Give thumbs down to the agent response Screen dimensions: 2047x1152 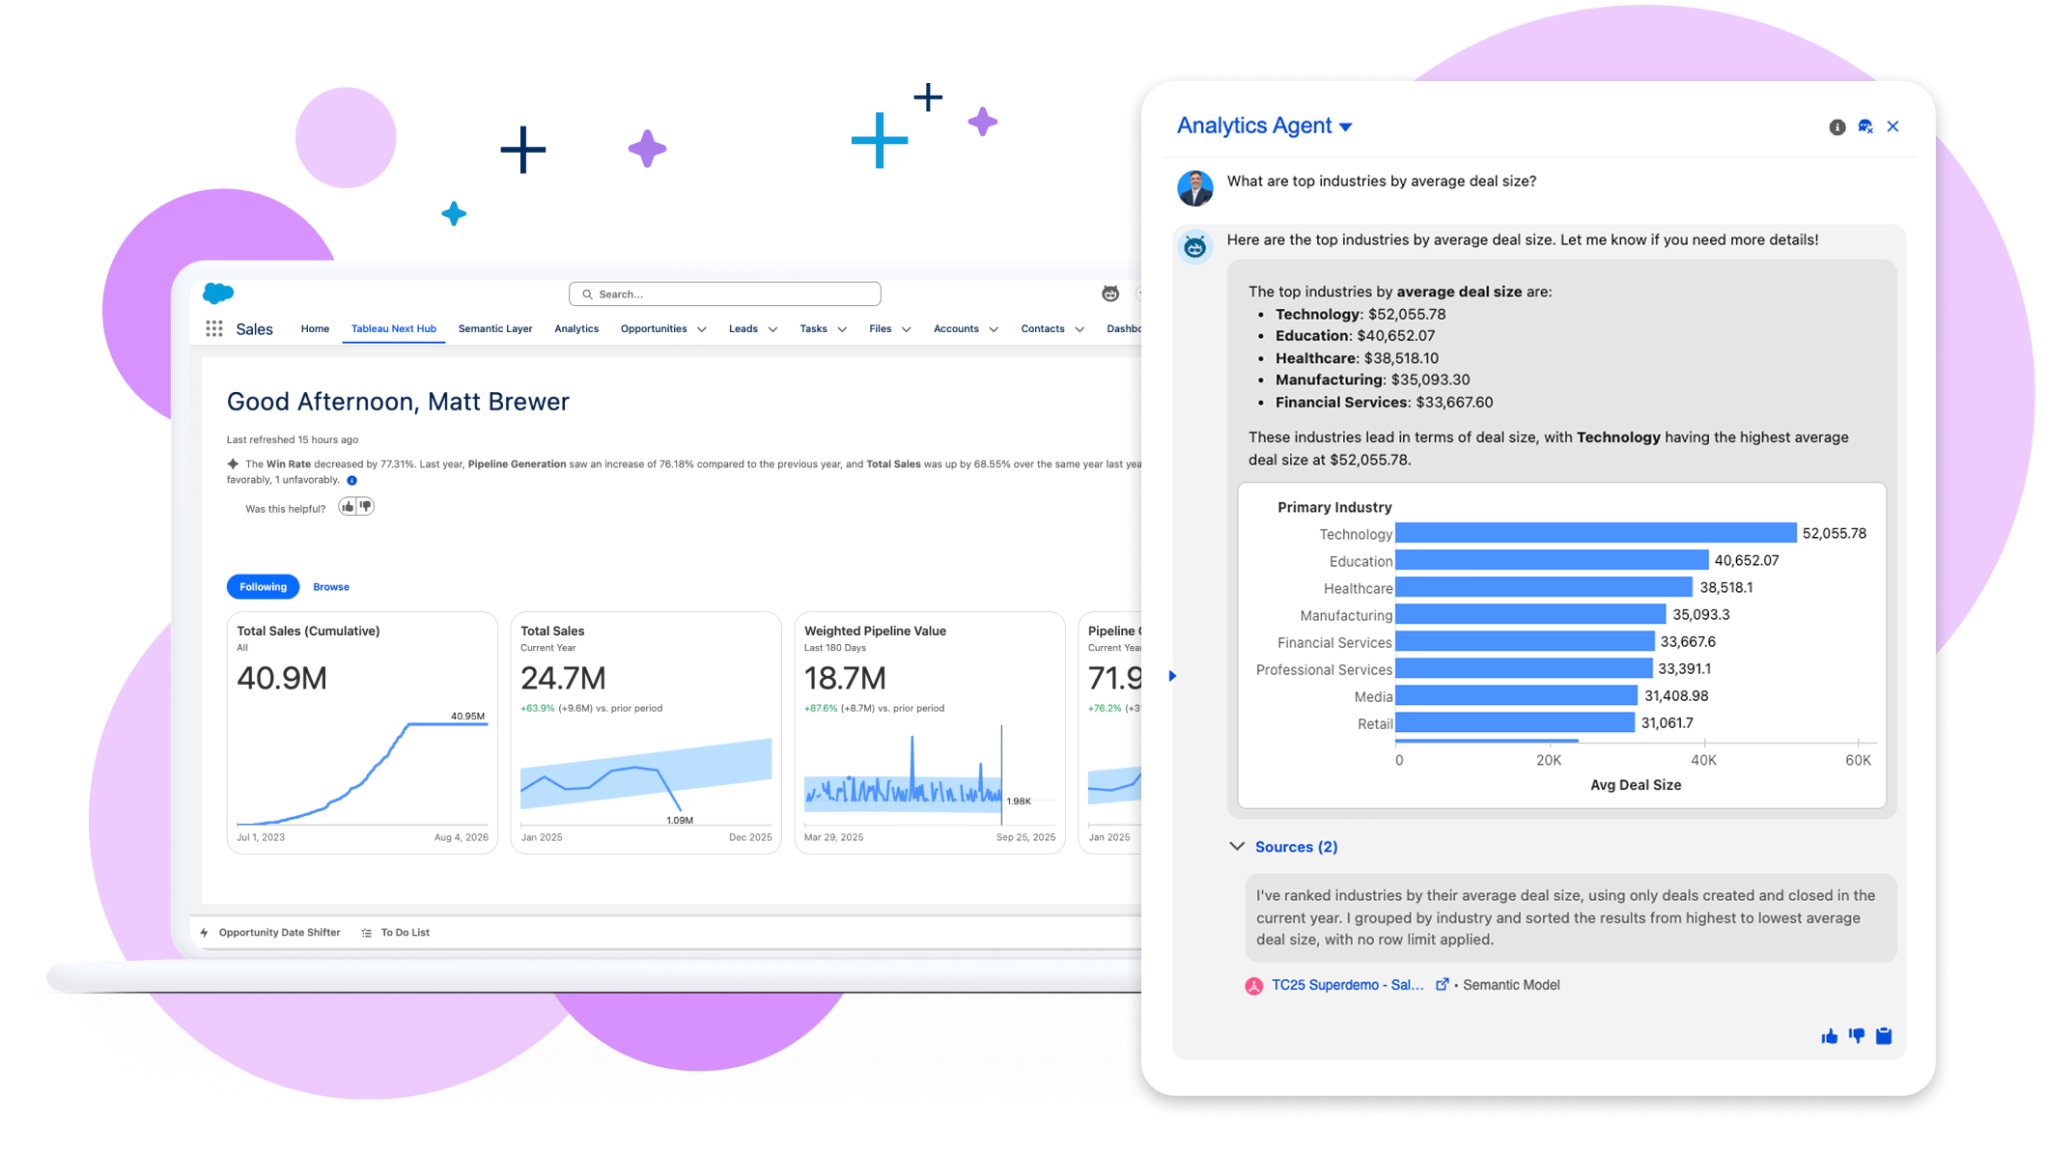pos(1857,1036)
